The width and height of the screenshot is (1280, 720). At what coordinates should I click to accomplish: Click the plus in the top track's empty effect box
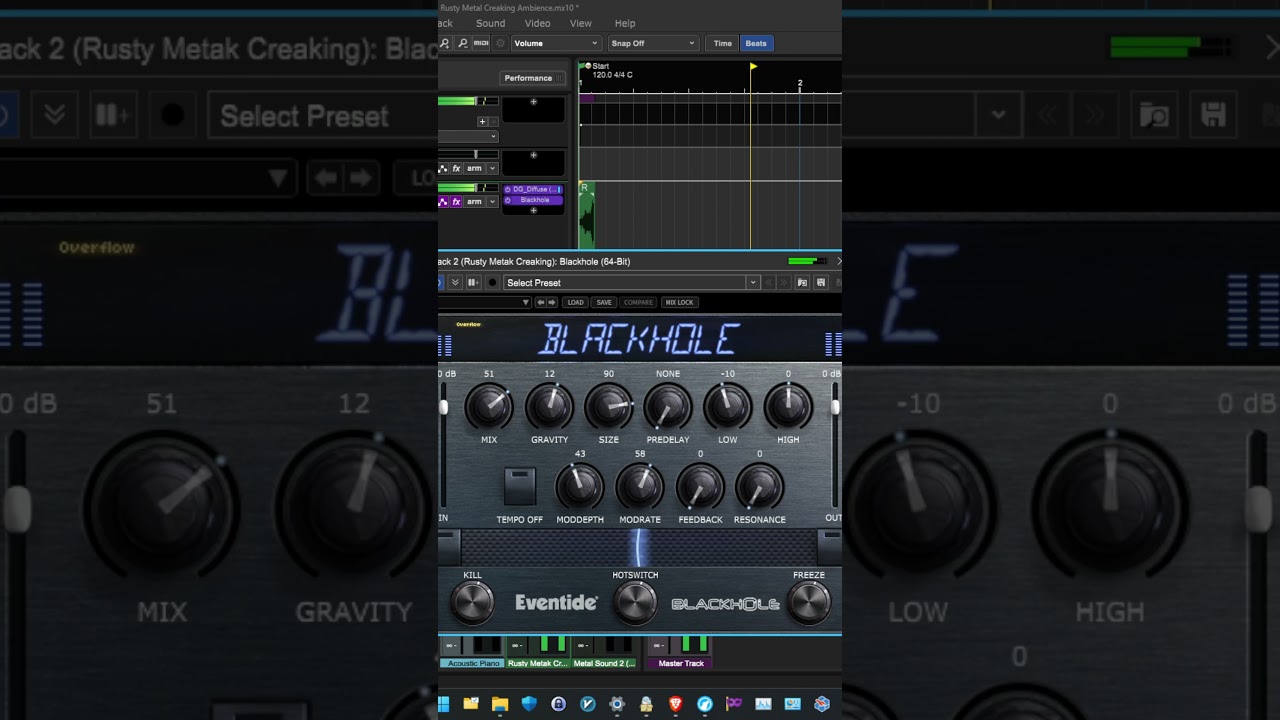[x=533, y=102]
